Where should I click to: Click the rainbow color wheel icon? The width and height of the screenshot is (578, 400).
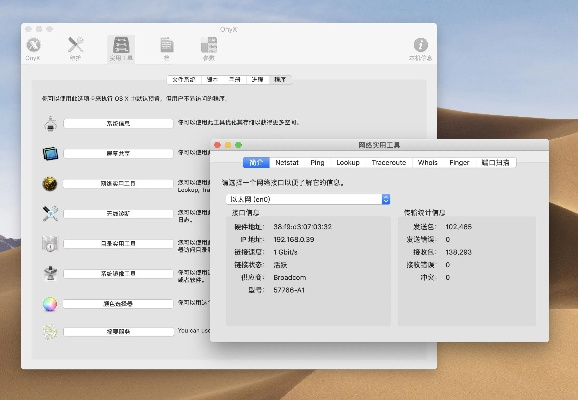pyautogui.click(x=50, y=304)
